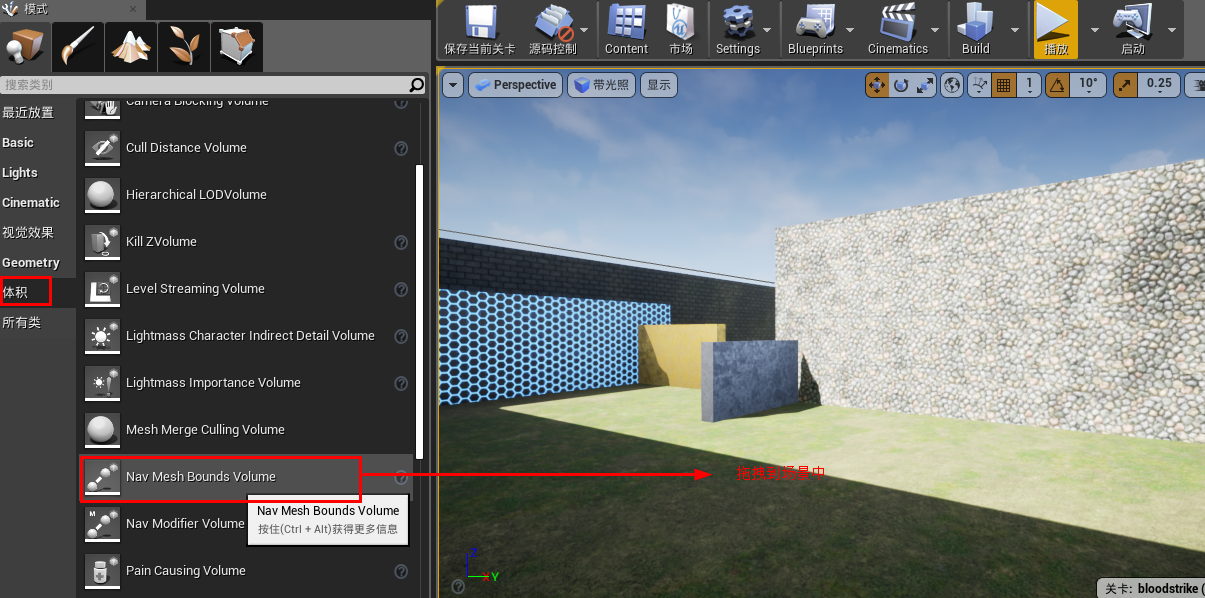
Task: Open Landscape editing mode
Action: tap(131, 46)
